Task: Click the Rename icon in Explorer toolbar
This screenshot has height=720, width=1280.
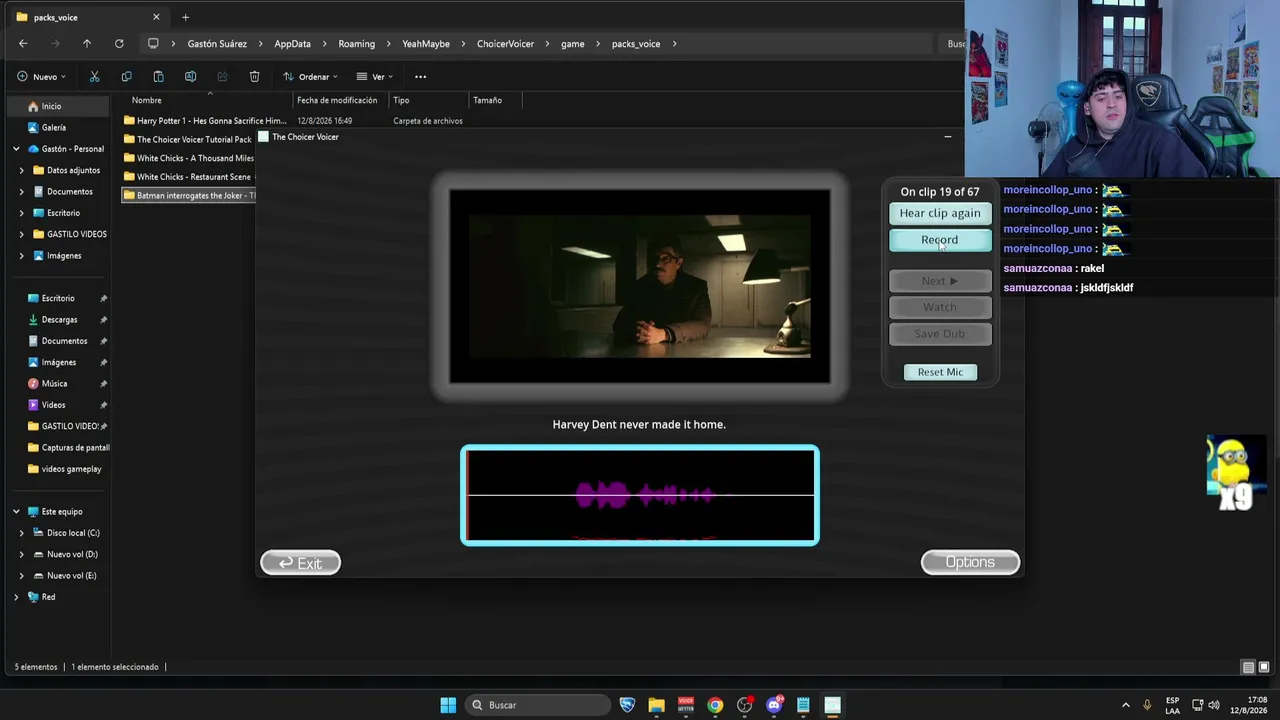Action: tap(190, 77)
